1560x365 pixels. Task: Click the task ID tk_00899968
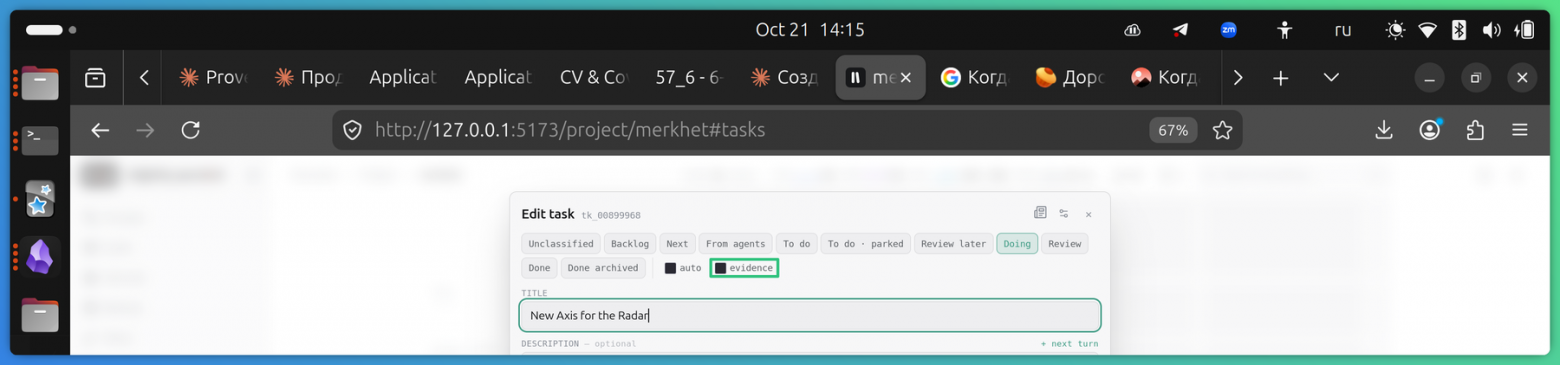[x=611, y=215]
